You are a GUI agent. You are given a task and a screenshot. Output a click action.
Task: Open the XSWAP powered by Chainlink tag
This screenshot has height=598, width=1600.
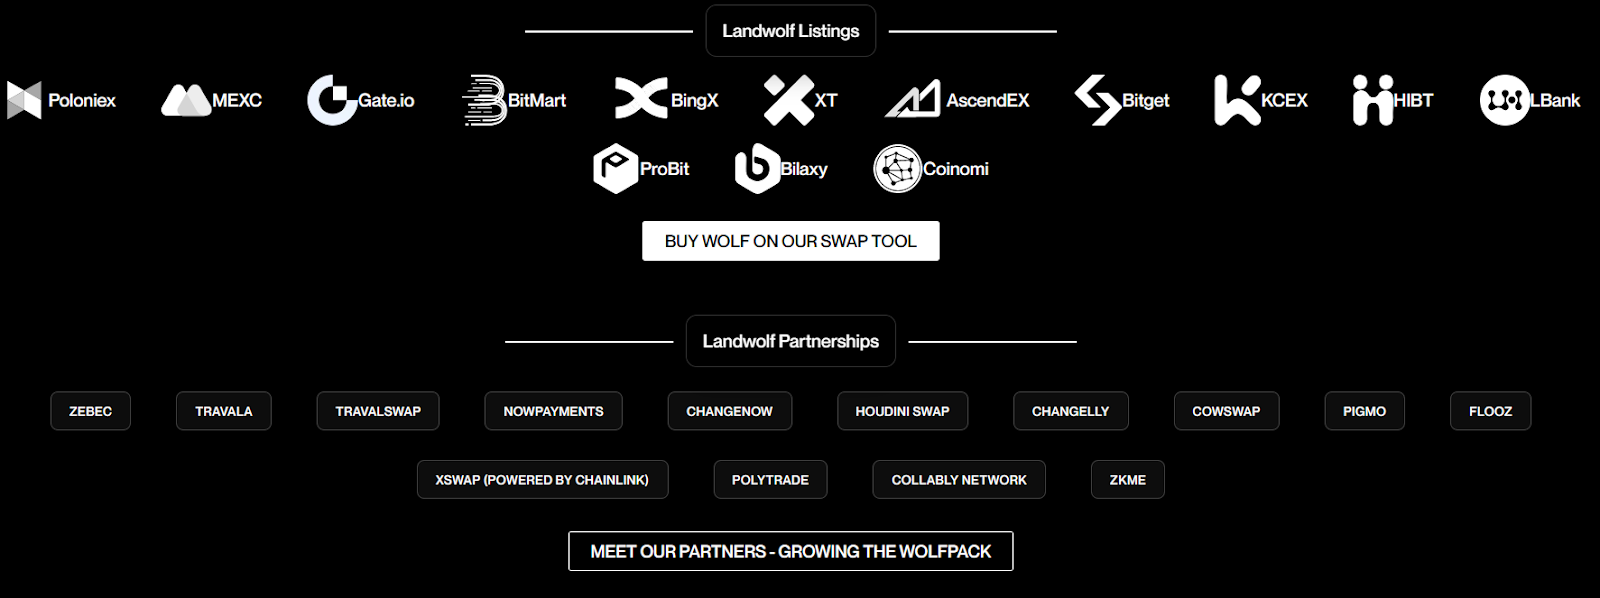542,480
